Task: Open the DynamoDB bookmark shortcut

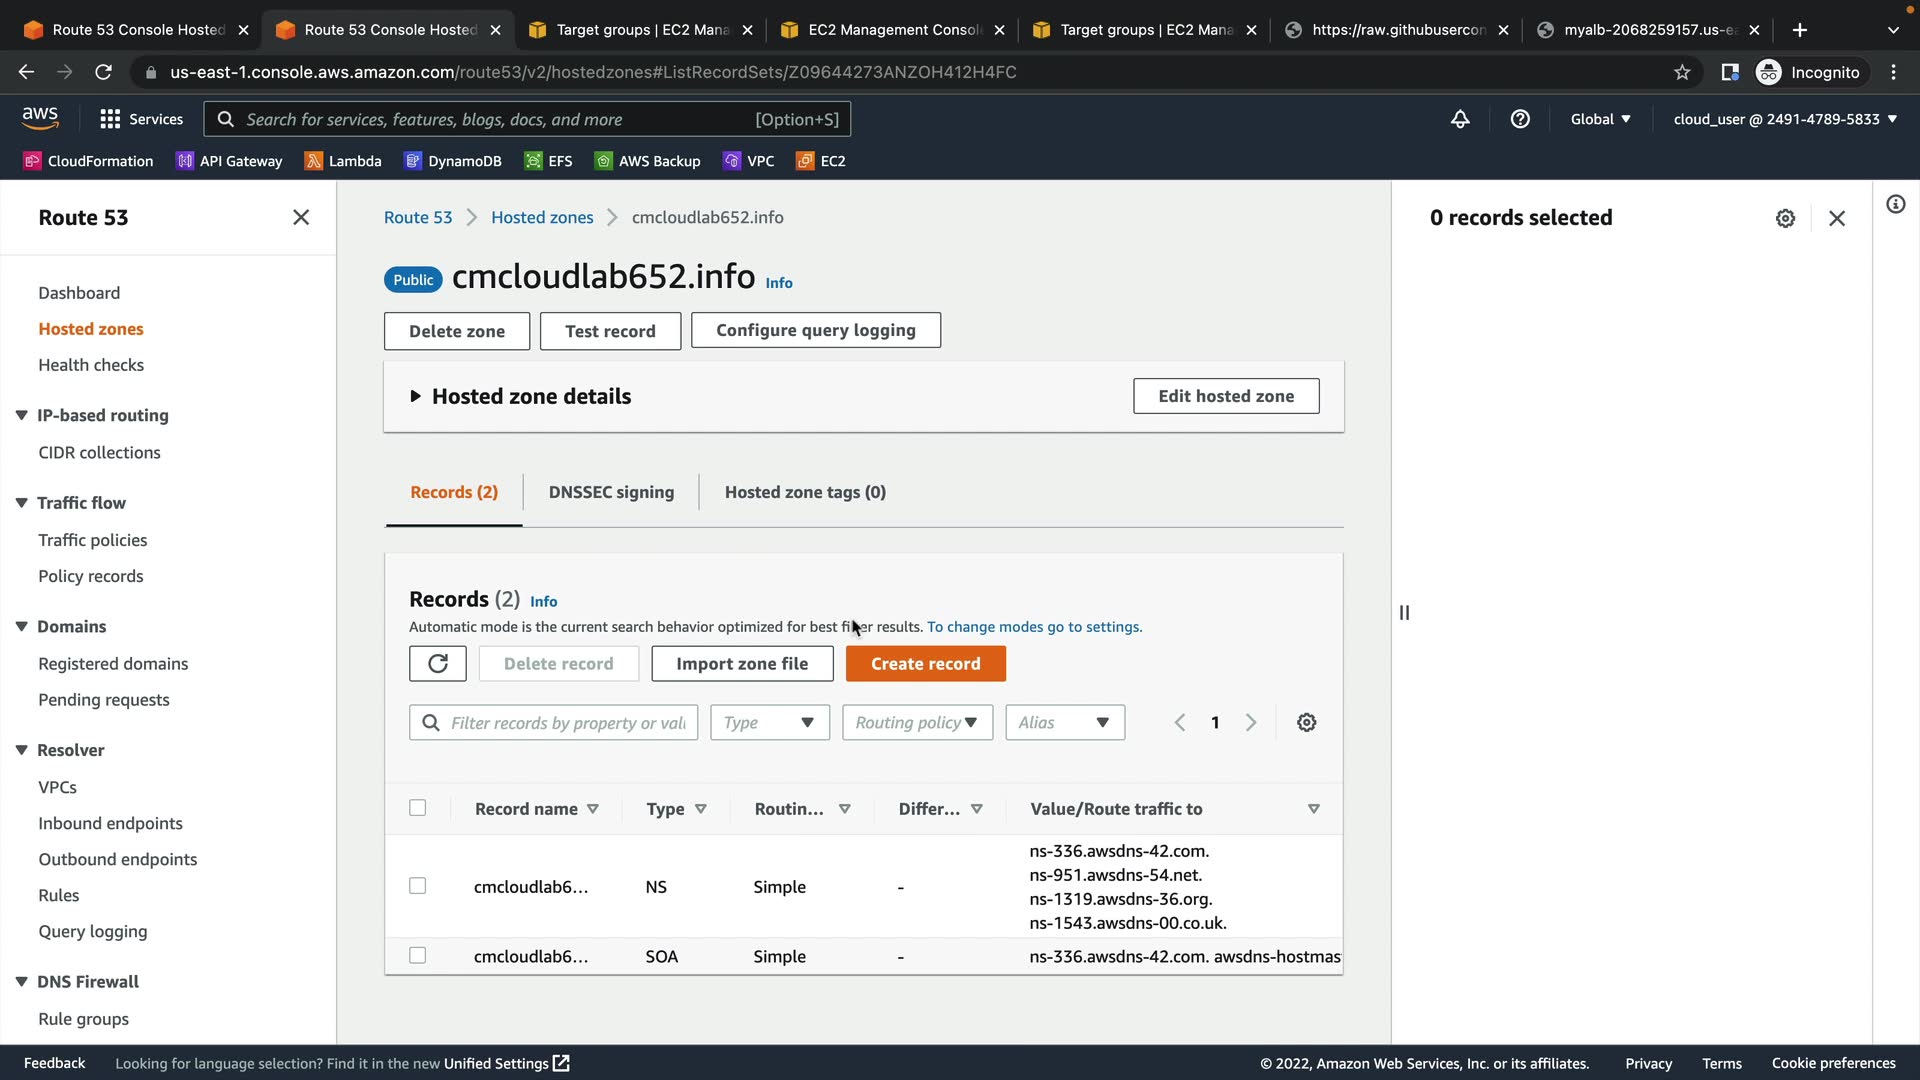Action: [x=452, y=161]
